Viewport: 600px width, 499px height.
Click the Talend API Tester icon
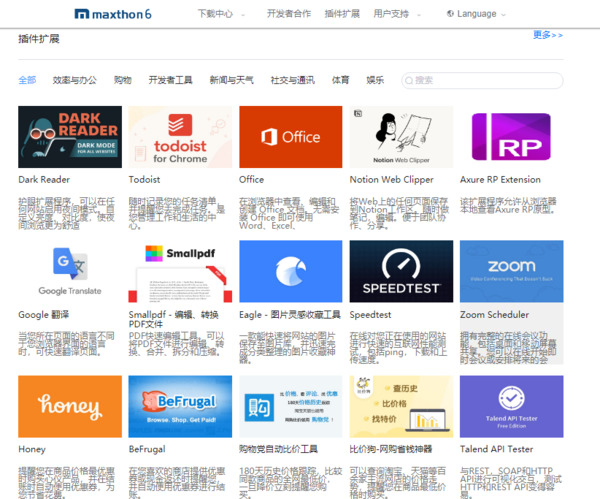click(511, 406)
